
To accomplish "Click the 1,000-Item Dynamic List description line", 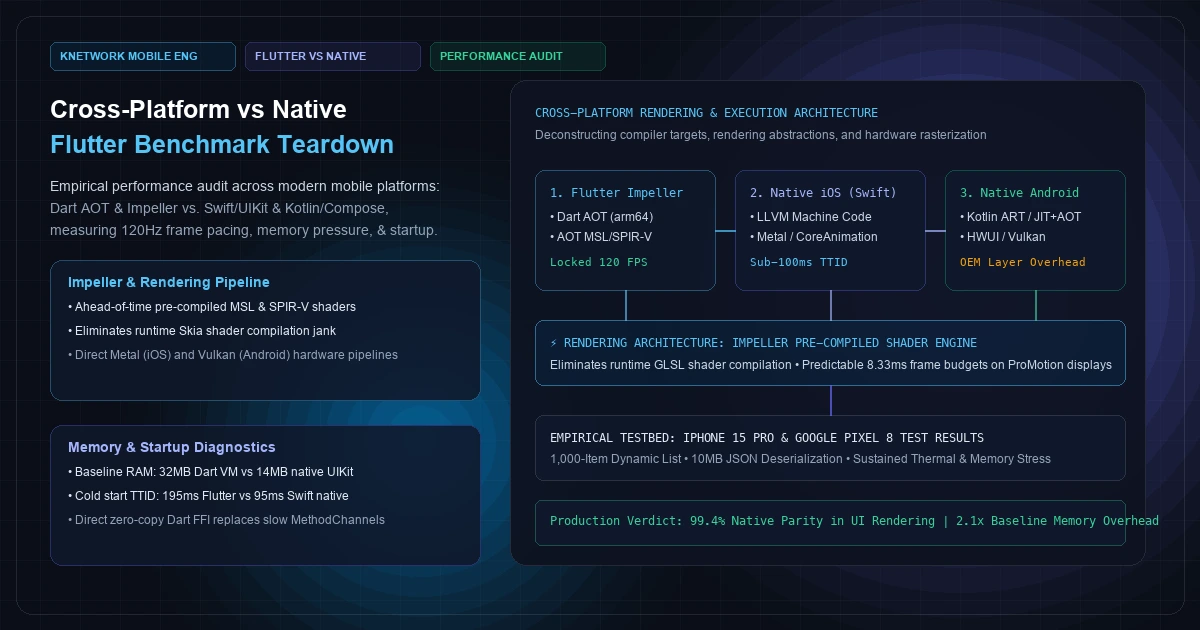I will tap(800, 459).
